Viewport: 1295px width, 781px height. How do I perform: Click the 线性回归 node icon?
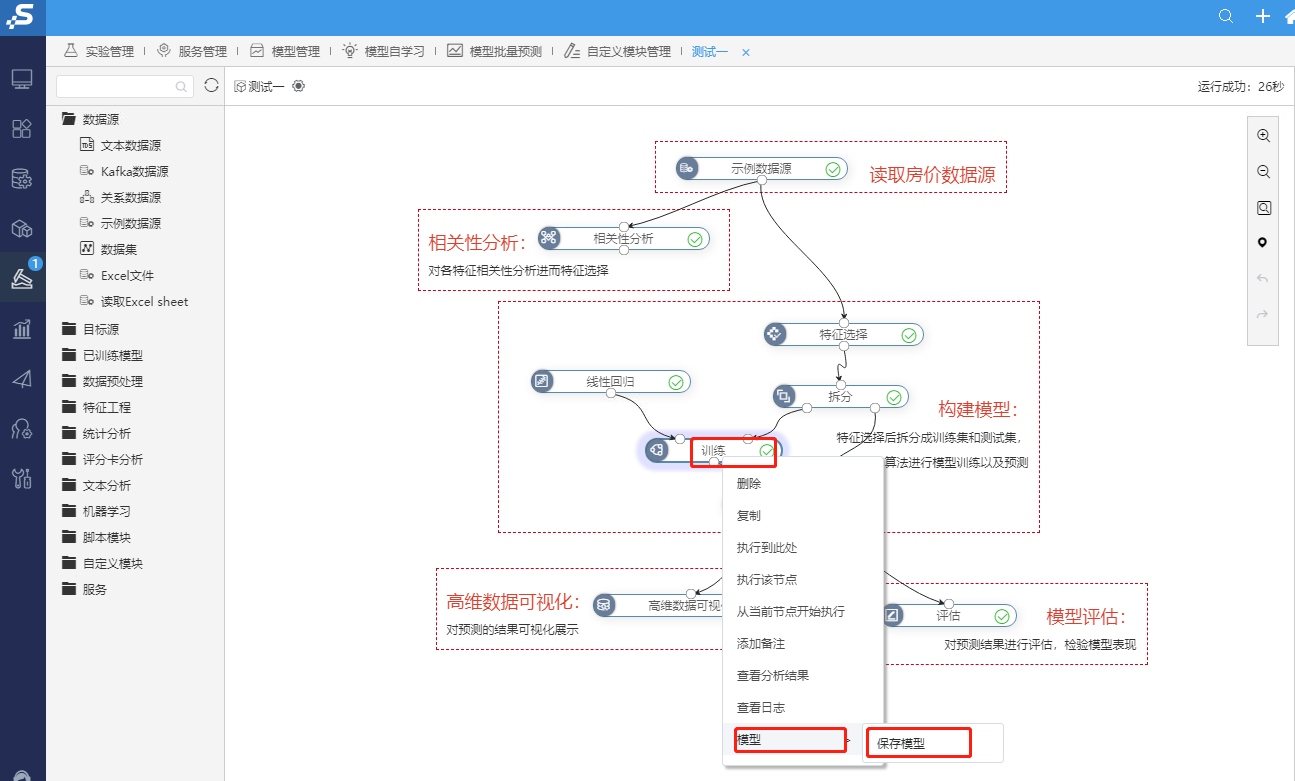(x=541, y=381)
